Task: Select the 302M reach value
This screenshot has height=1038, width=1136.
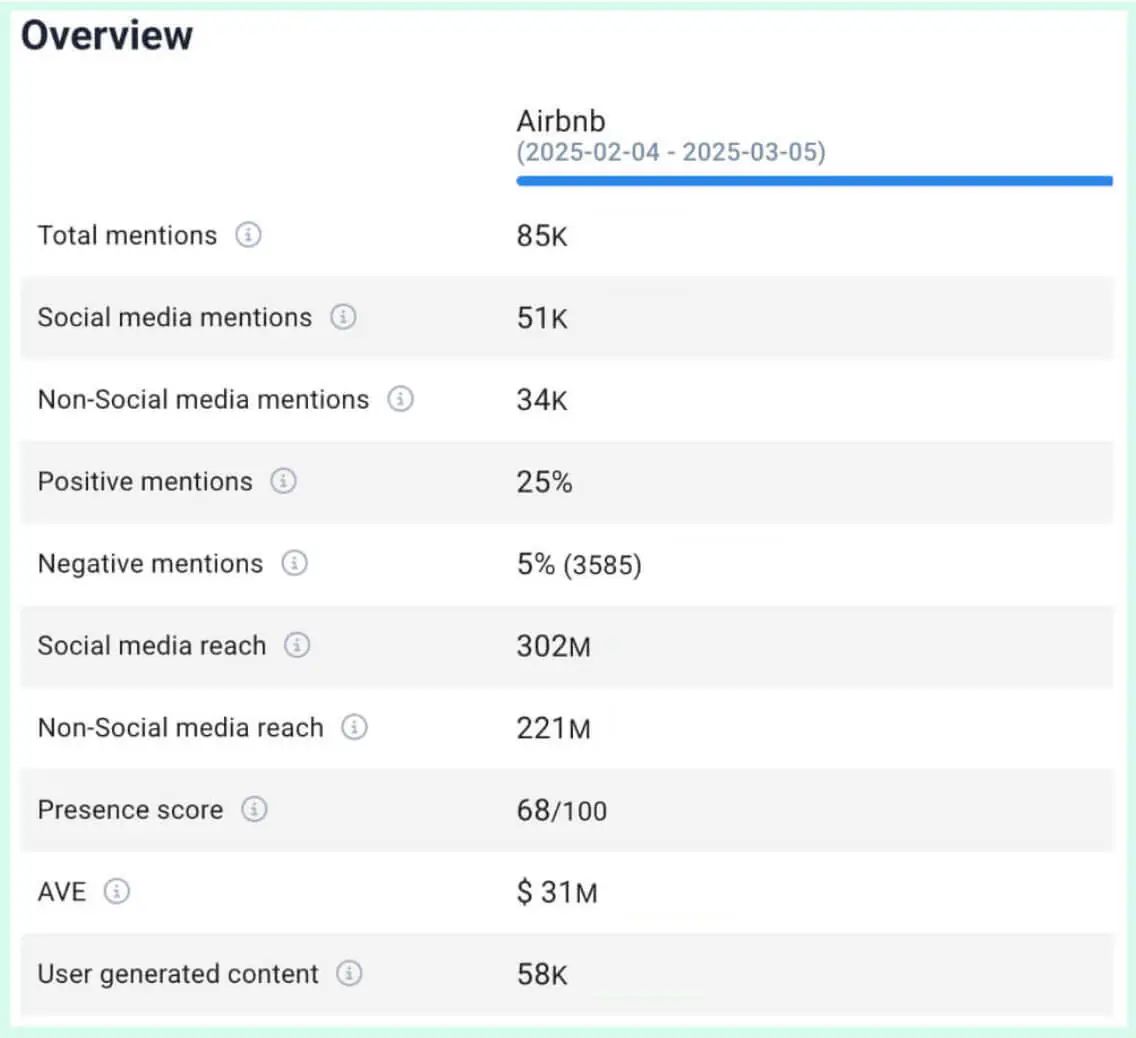Action: 554,646
